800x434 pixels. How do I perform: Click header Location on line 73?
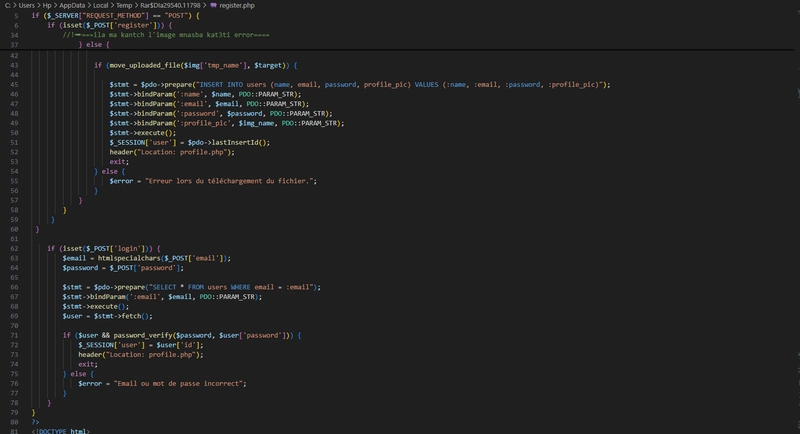141,354
